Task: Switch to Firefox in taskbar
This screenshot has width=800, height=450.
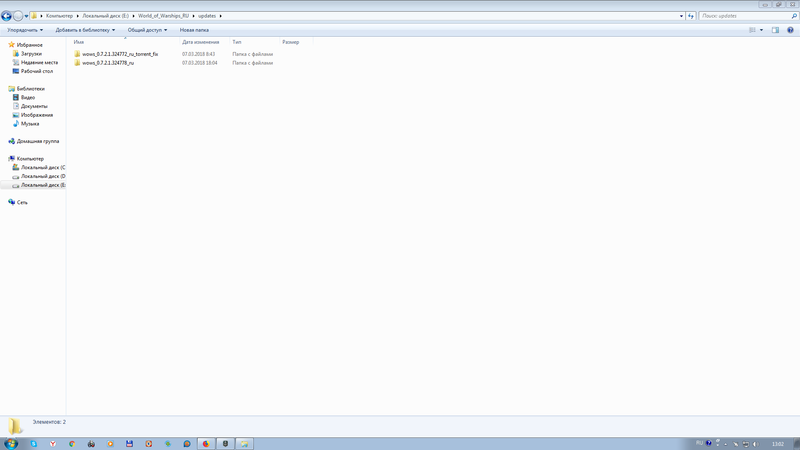Action: click(x=206, y=444)
